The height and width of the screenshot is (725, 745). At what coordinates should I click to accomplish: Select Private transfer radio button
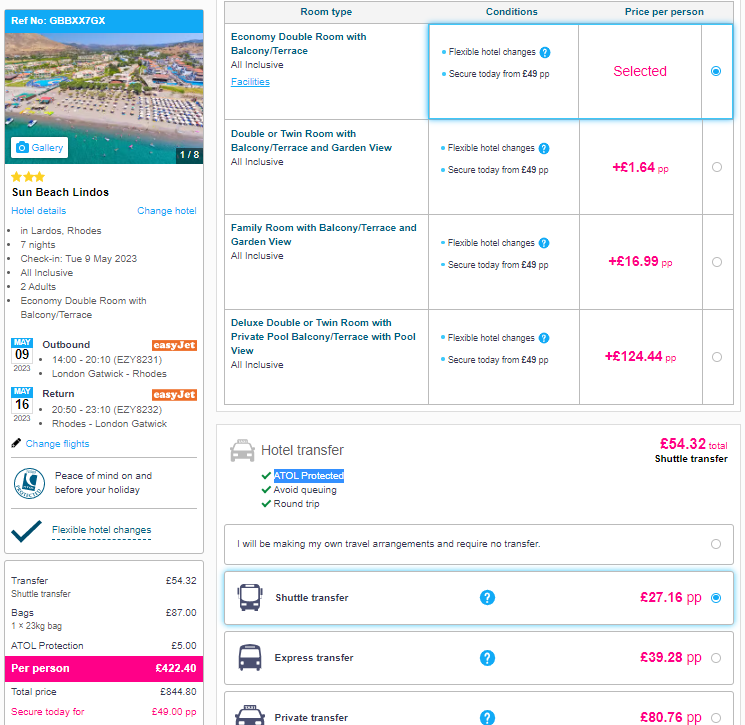click(x=716, y=718)
